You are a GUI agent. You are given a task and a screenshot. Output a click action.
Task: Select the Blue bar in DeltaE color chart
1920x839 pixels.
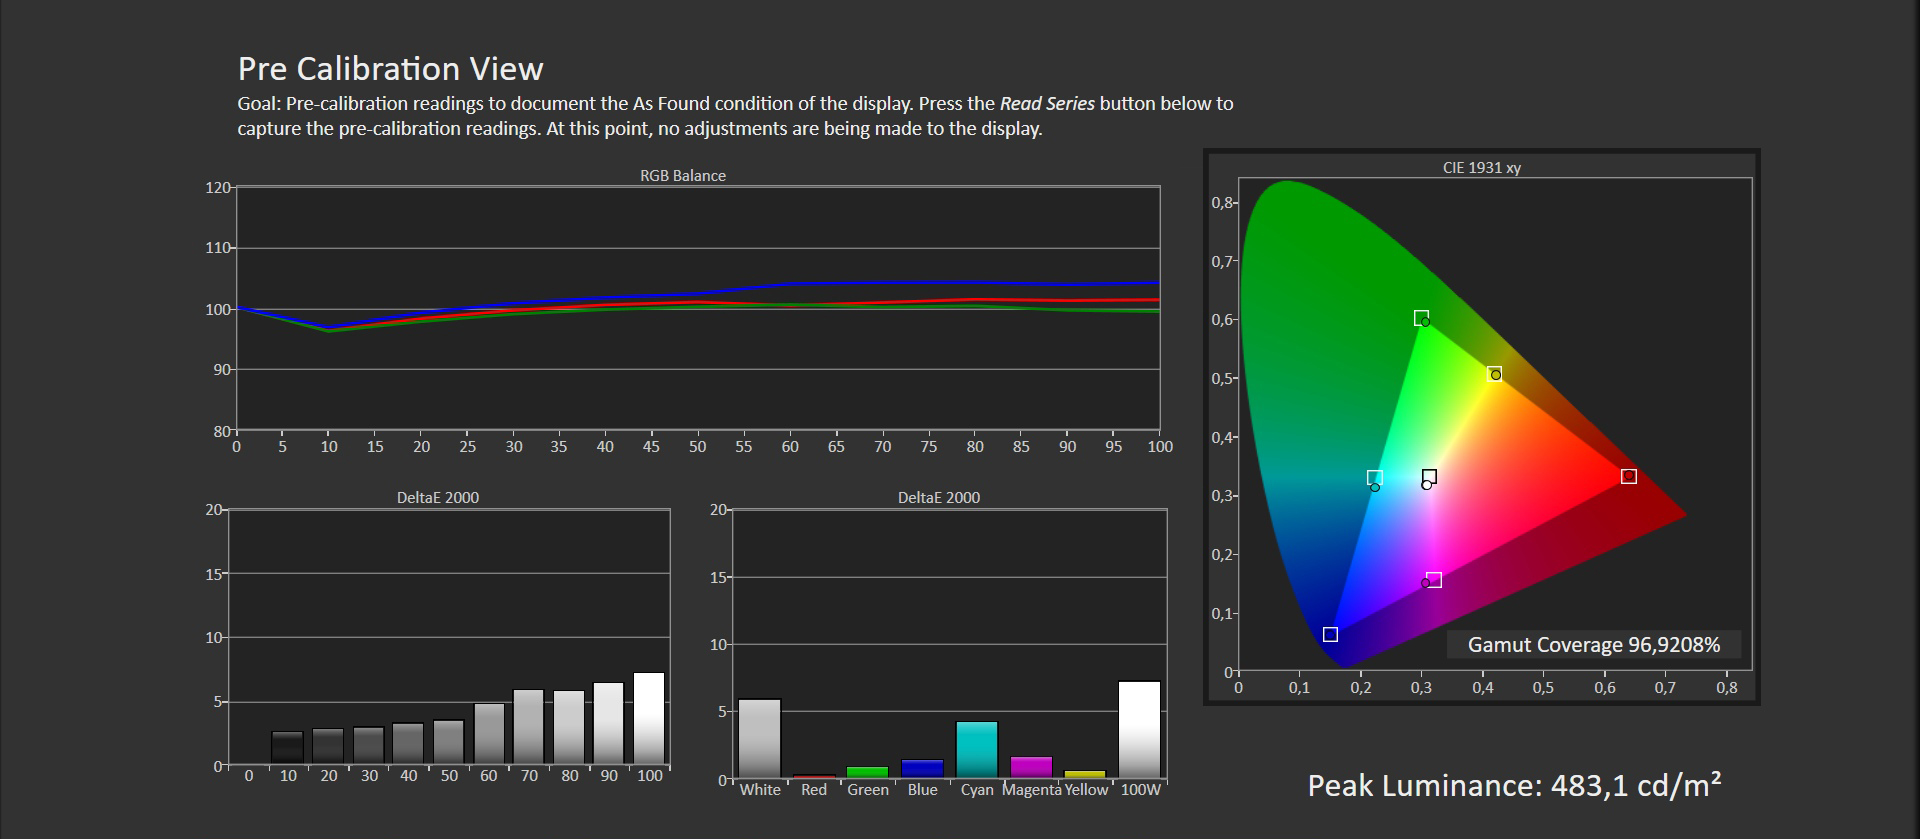coord(922,768)
